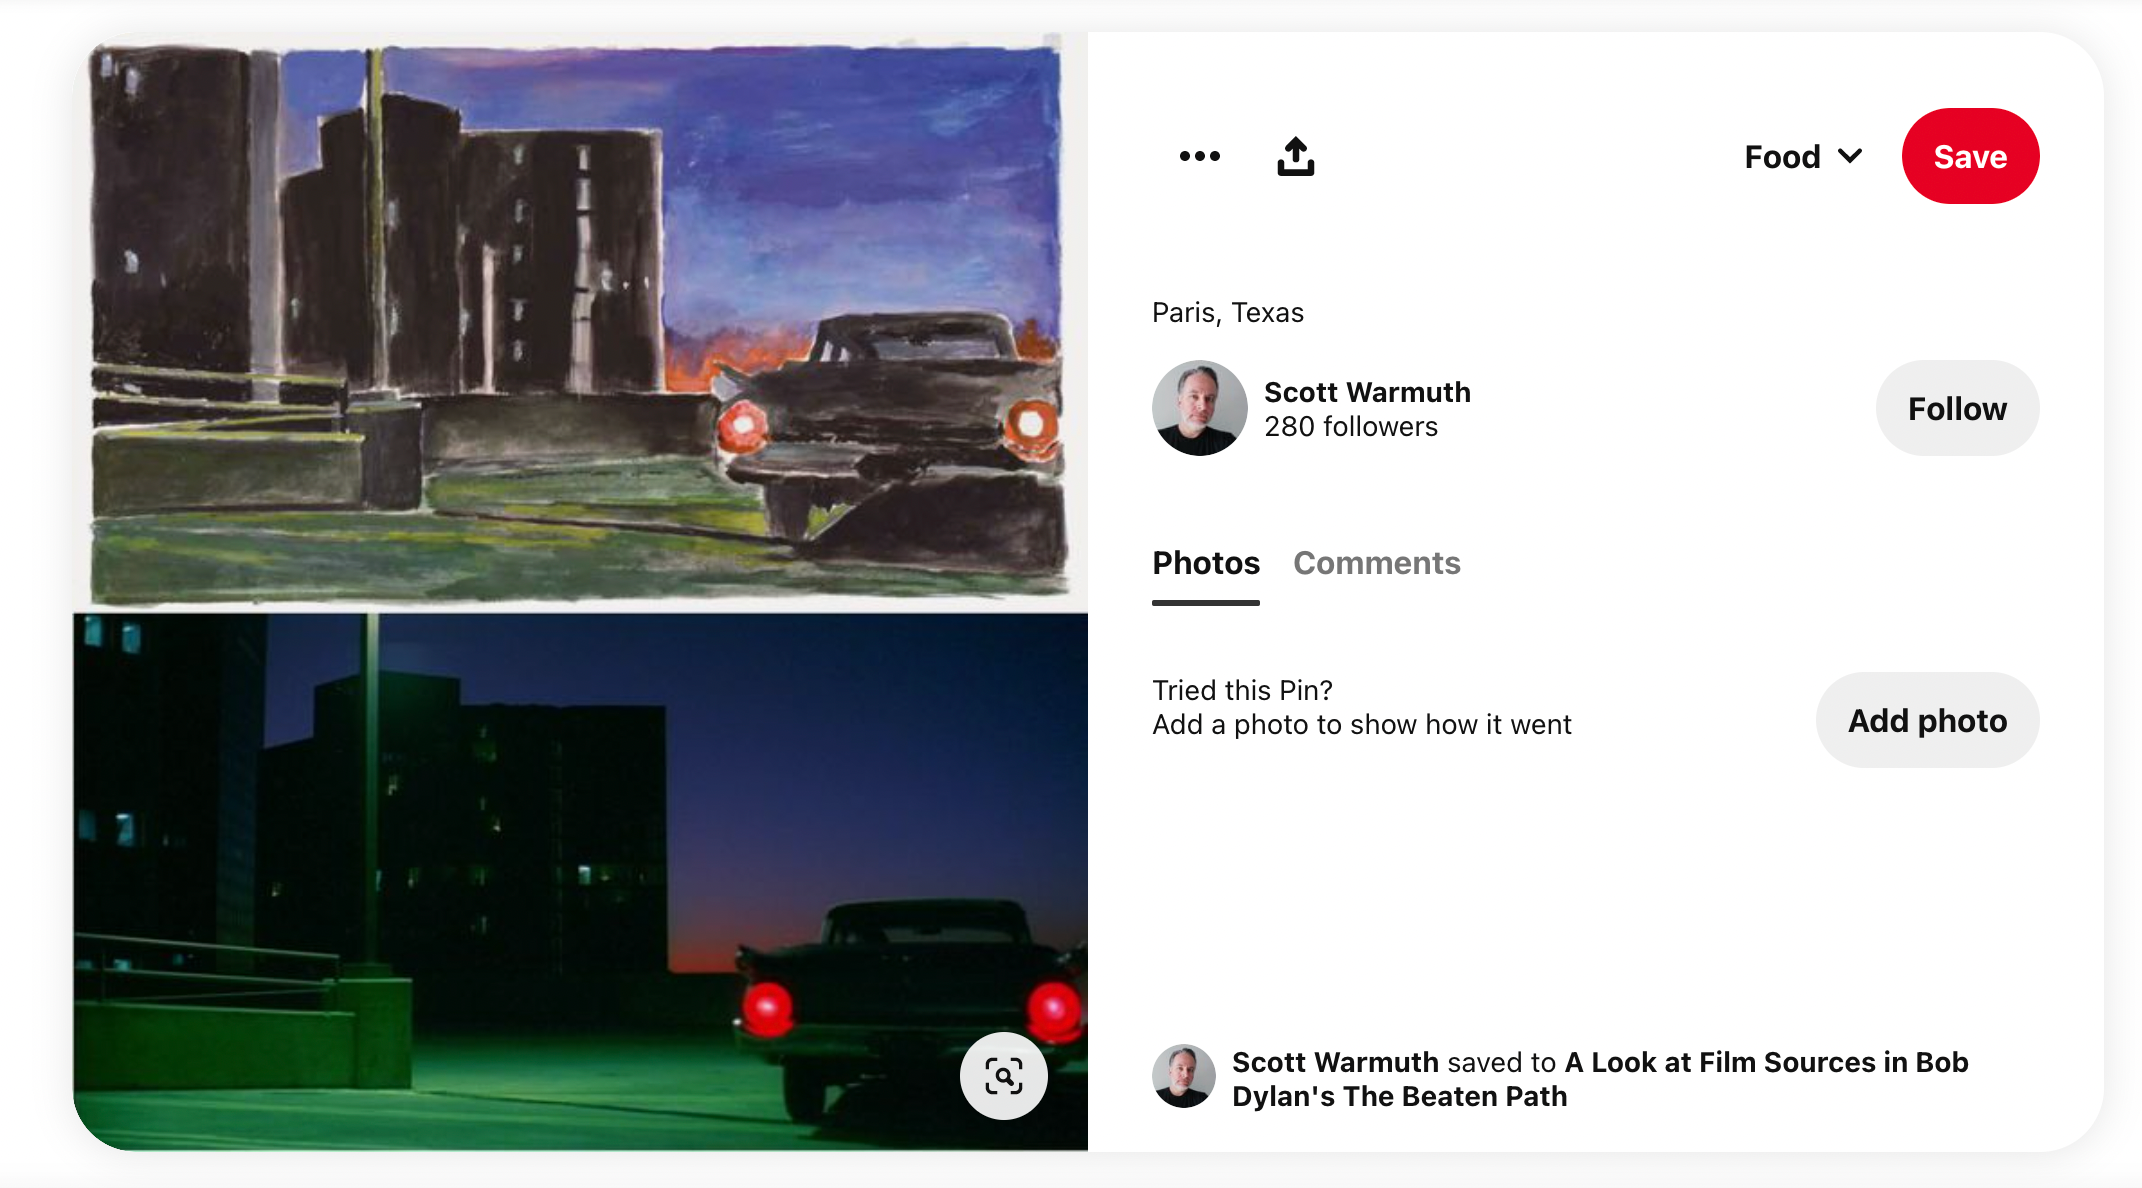Open the three-dot more options menu
The width and height of the screenshot is (2142, 1188).
[1199, 156]
